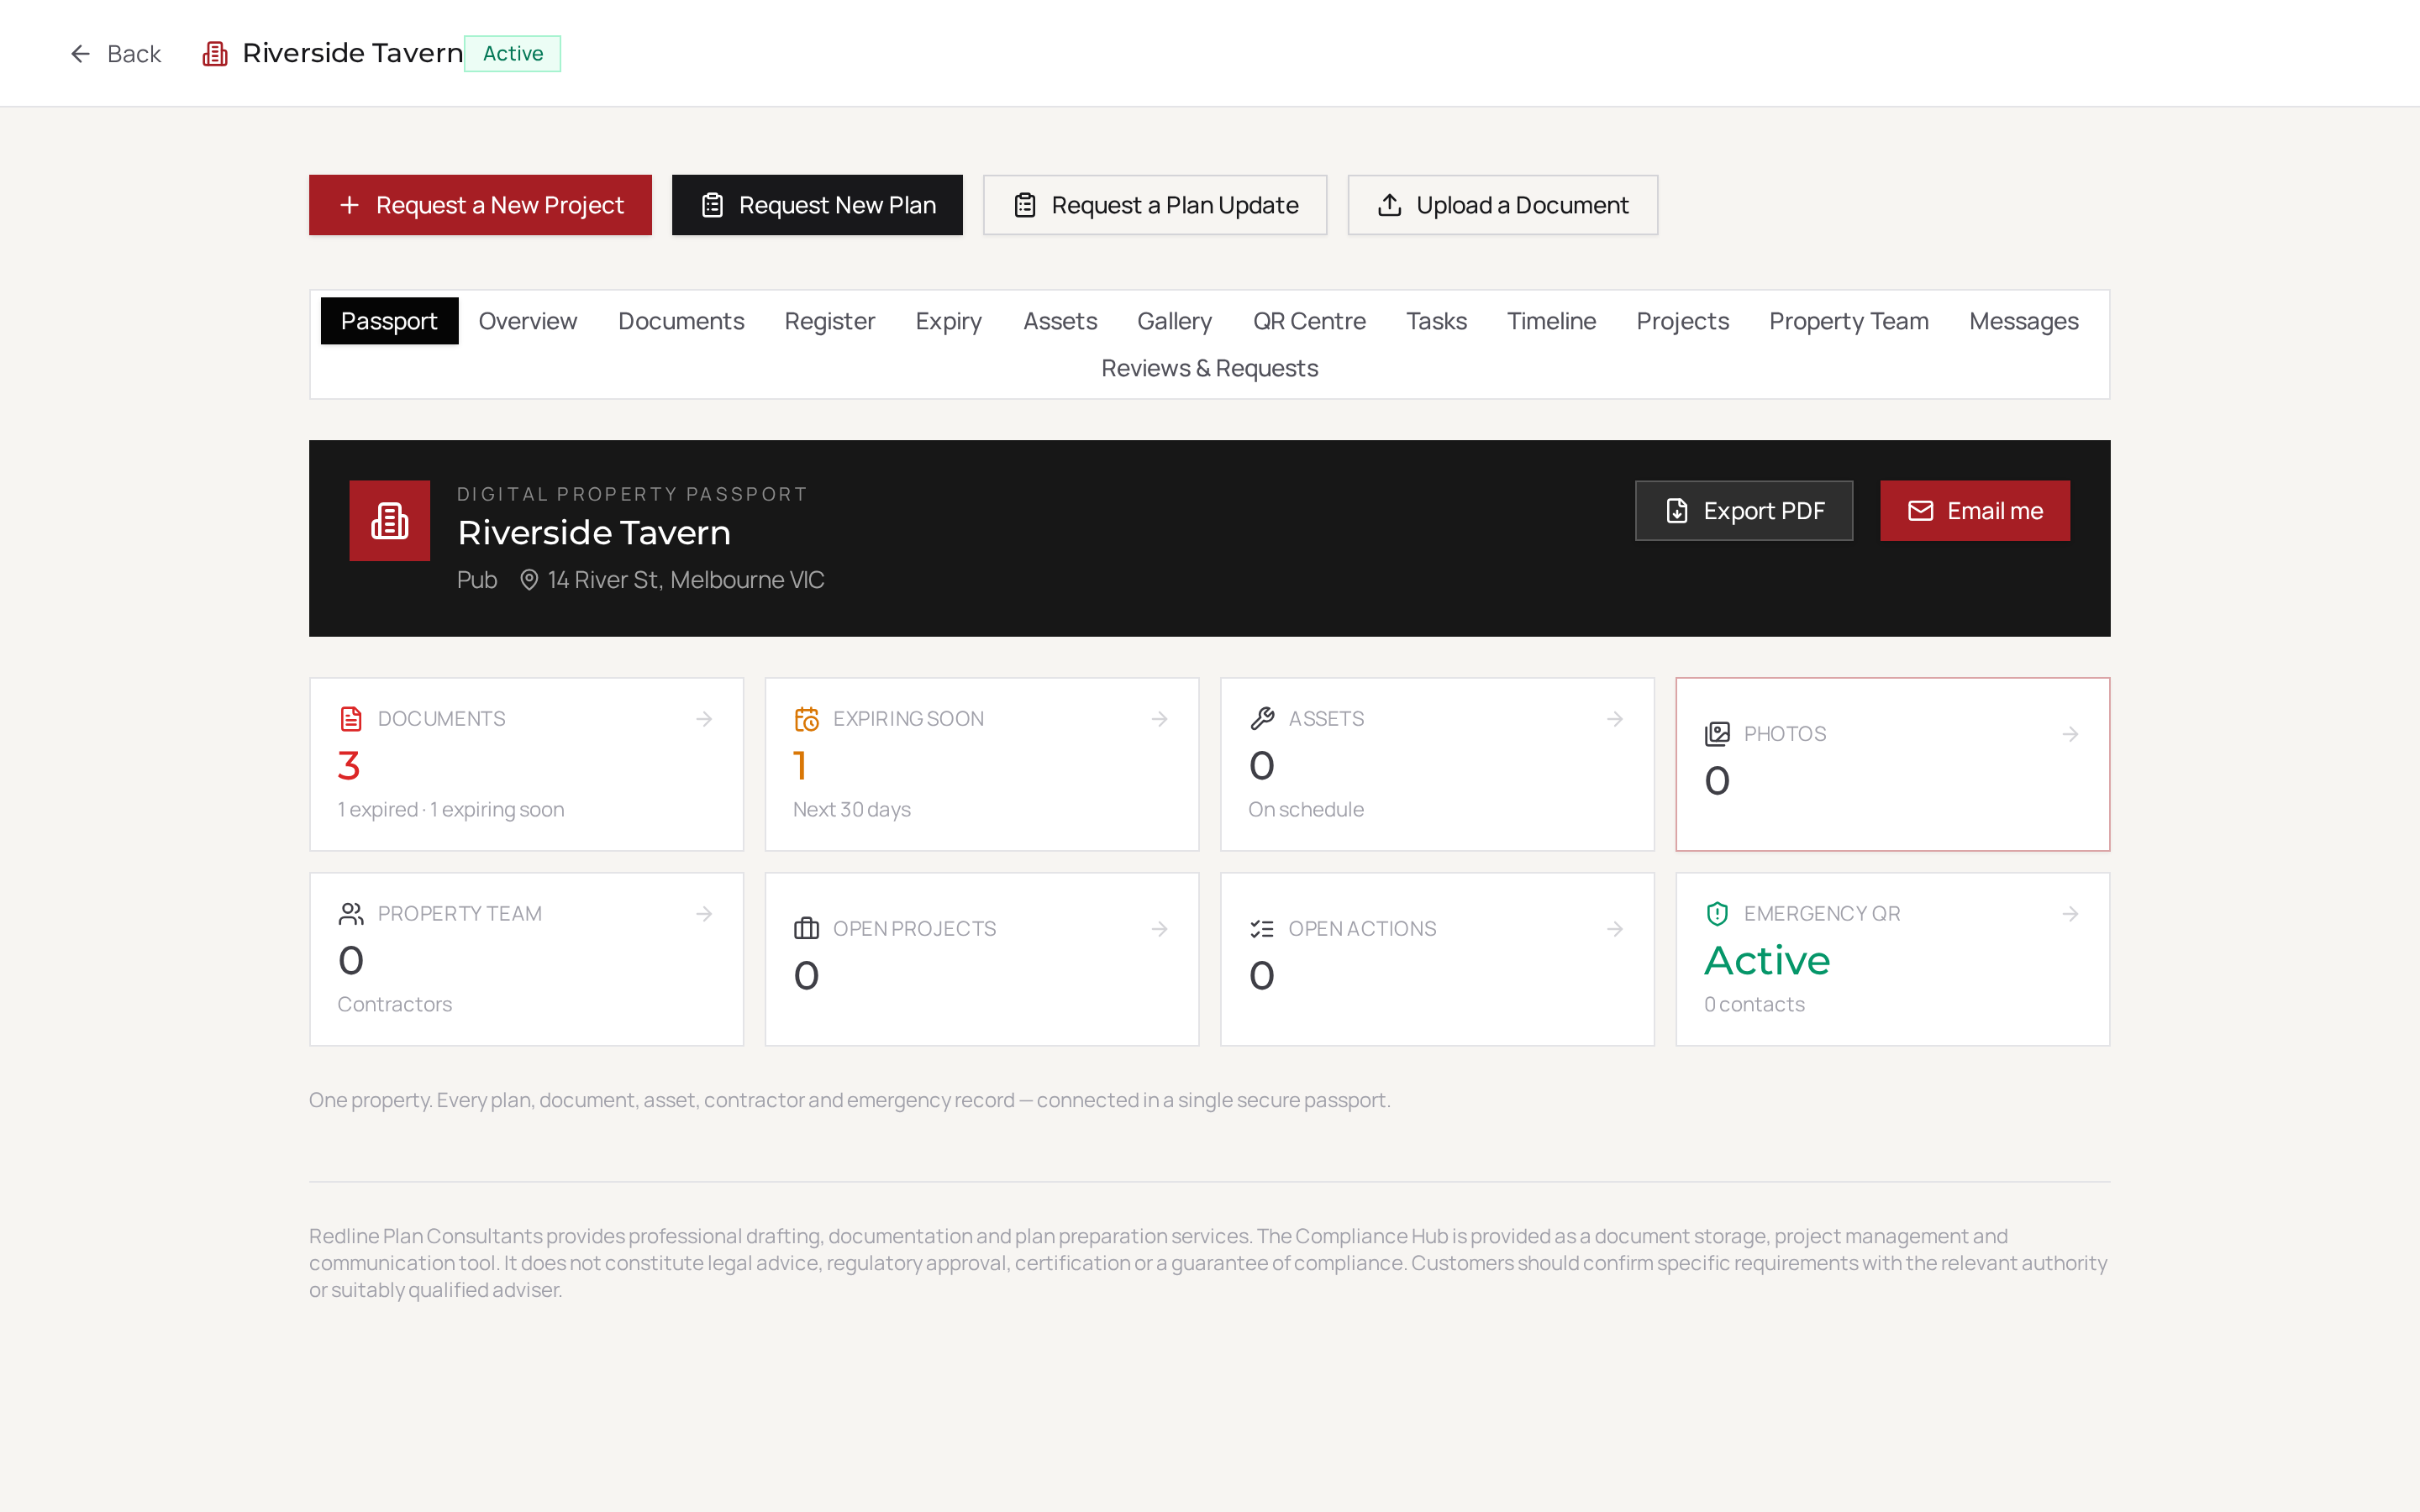Image resolution: width=2420 pixels, height=1512 pixels.
Task: Switch to the QR Centre tab
Action: click(x=1309, y=321)
